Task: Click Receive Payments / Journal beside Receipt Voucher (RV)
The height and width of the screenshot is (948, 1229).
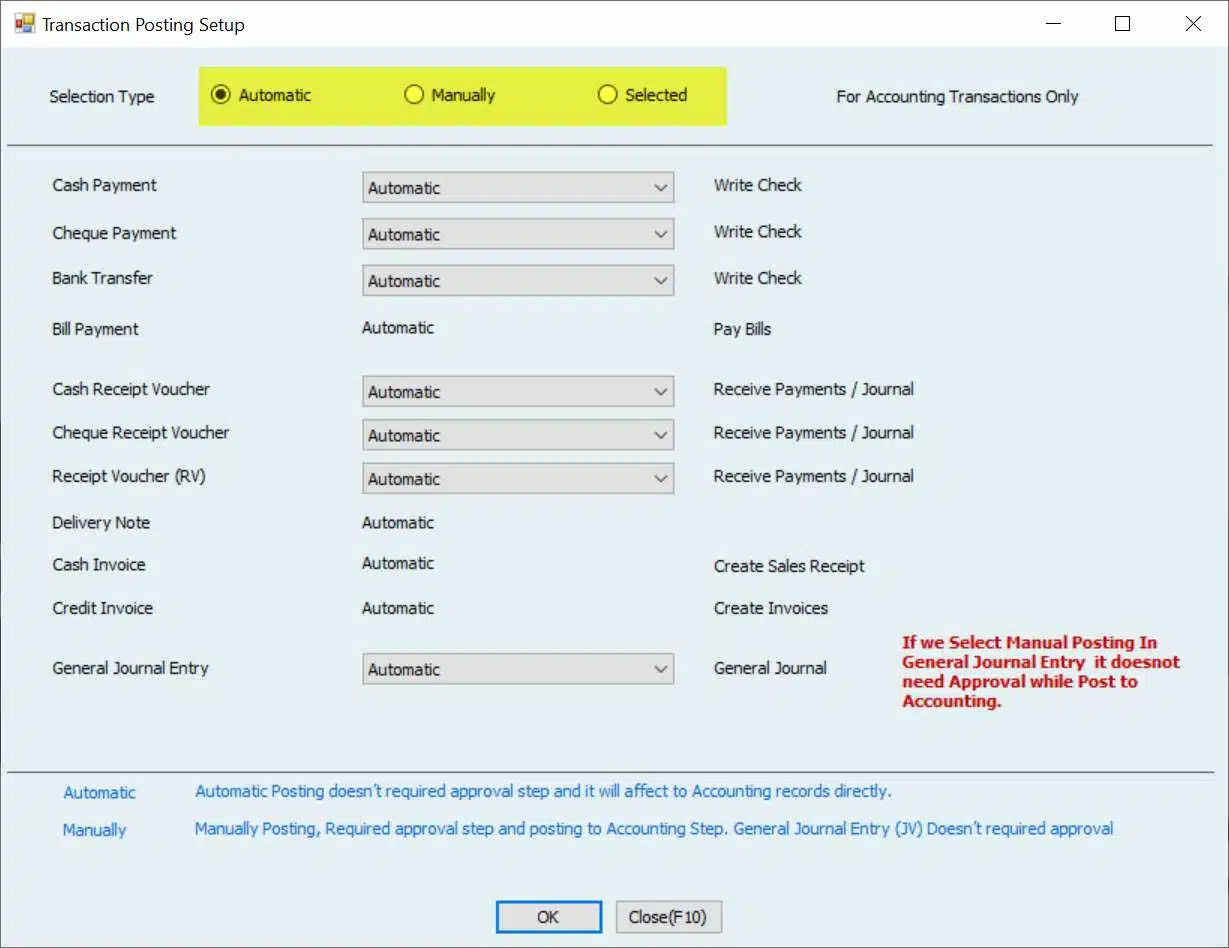Action: (813, 476)
